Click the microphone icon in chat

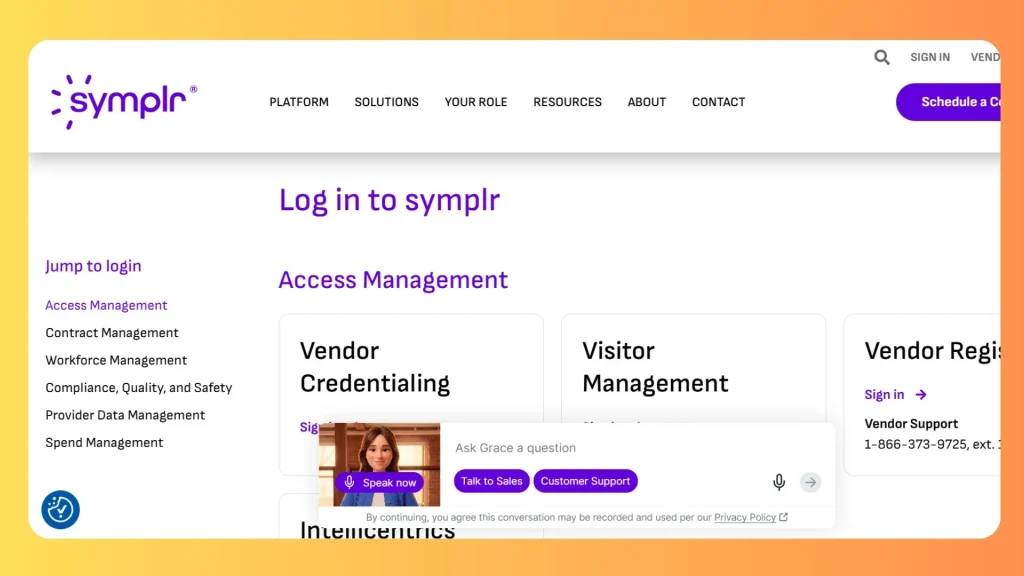[x=778, y=482]
